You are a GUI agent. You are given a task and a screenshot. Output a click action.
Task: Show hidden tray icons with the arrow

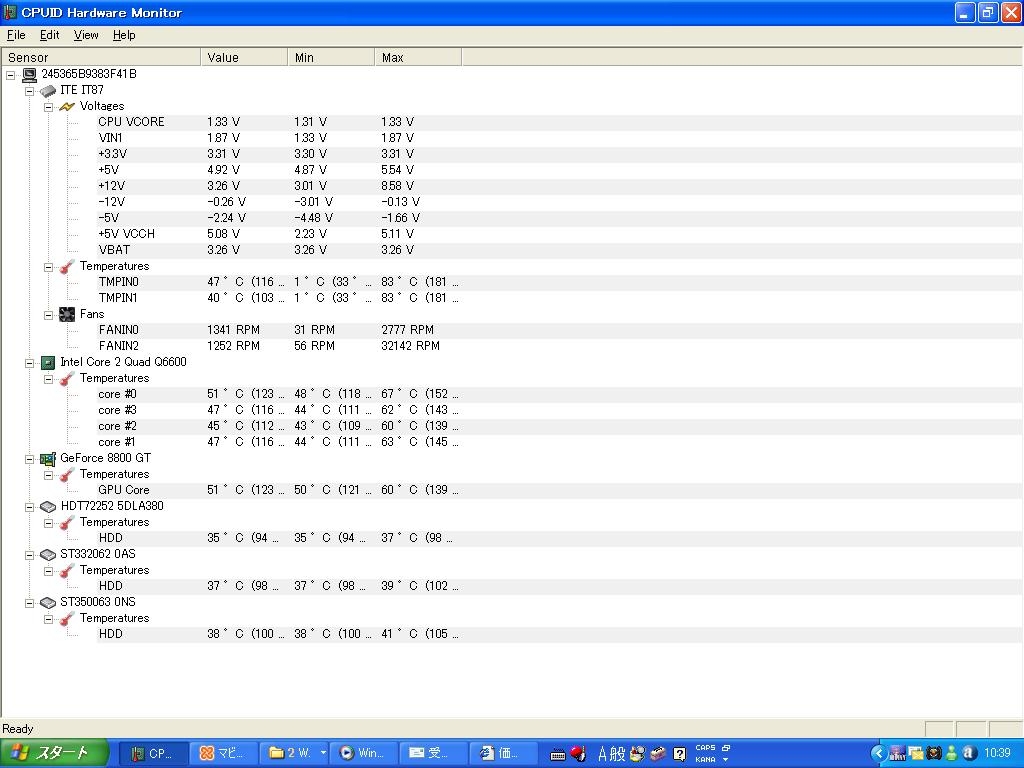point(878,753)
